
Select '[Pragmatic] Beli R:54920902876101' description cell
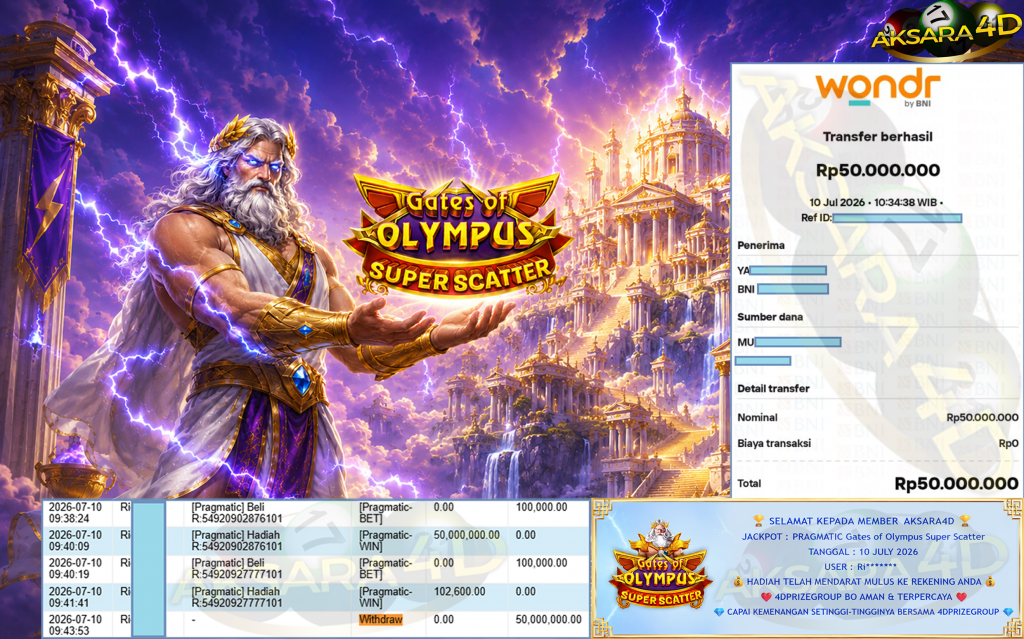tap(237, 512)
